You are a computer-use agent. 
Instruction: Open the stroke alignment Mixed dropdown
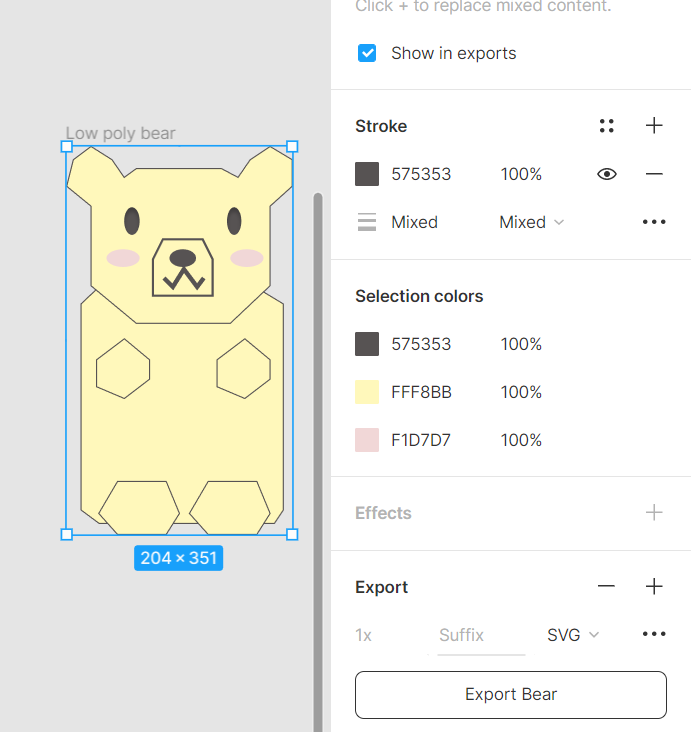532,222
